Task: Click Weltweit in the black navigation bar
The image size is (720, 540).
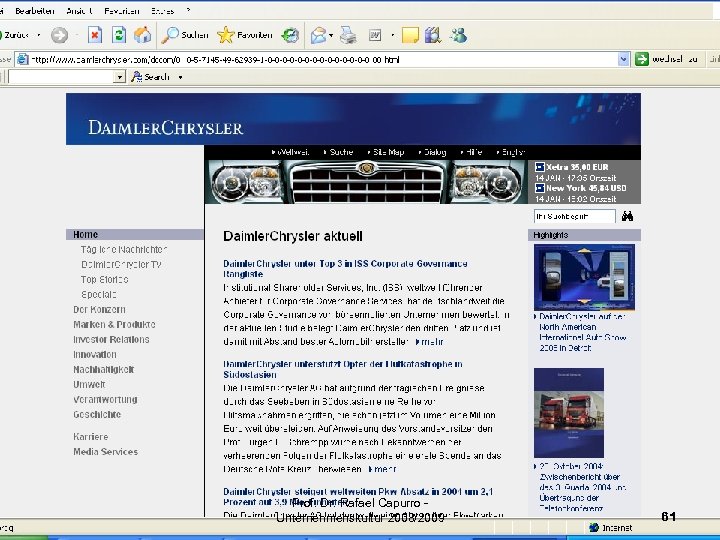Action: click(291, 152)
